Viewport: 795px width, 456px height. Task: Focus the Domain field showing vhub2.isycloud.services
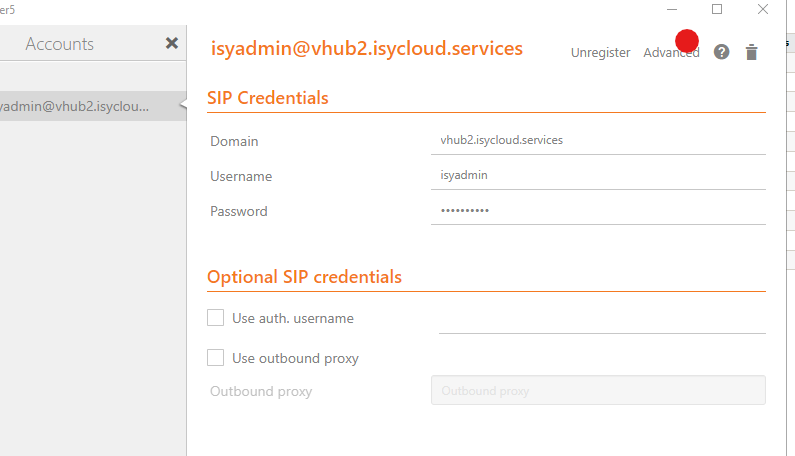[x=598, y=141]
